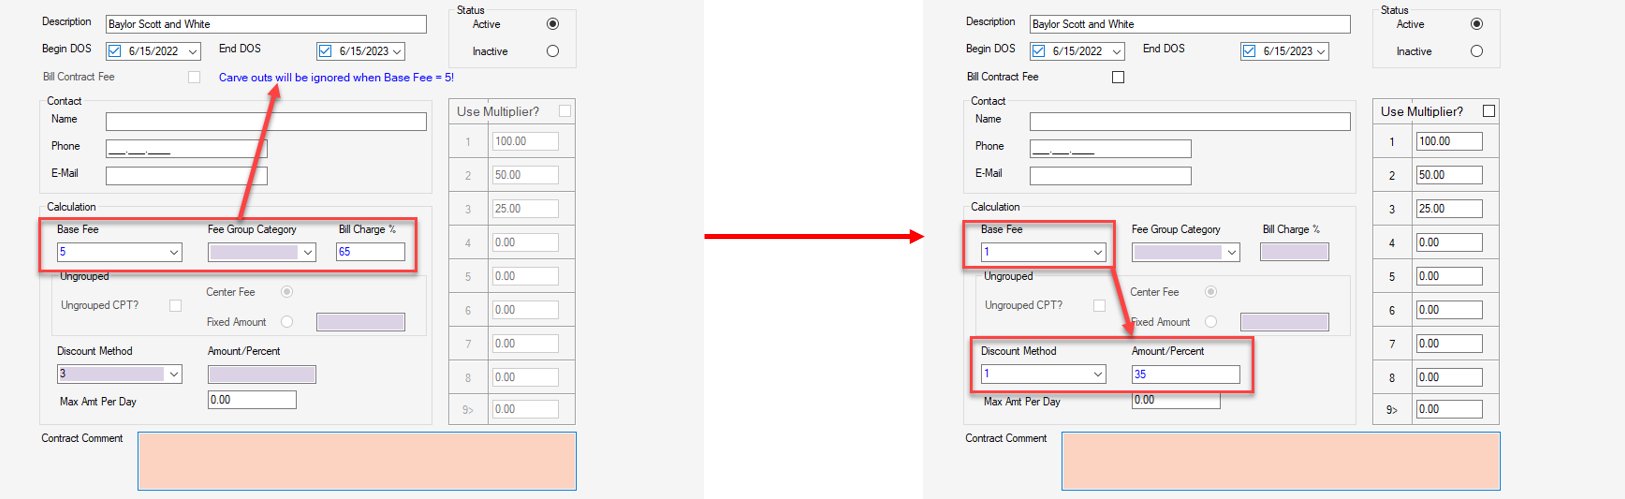Select Inactive status radio in left form
Image resolution: width=1625 pixels, height=499 pixels.
[553, 51]
